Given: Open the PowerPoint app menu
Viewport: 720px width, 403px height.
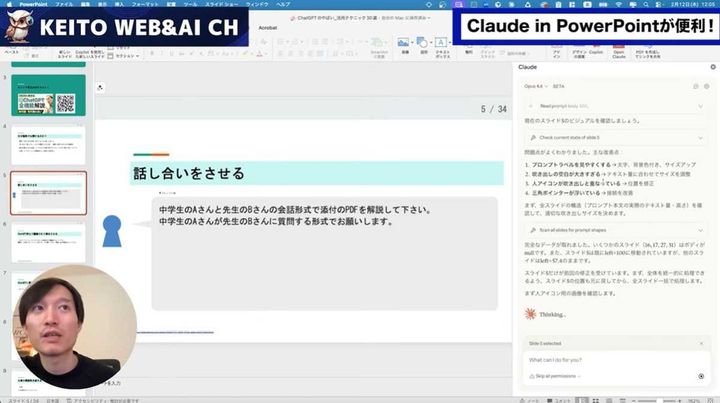Looking at the screenshot, I should tap(33, 4).
